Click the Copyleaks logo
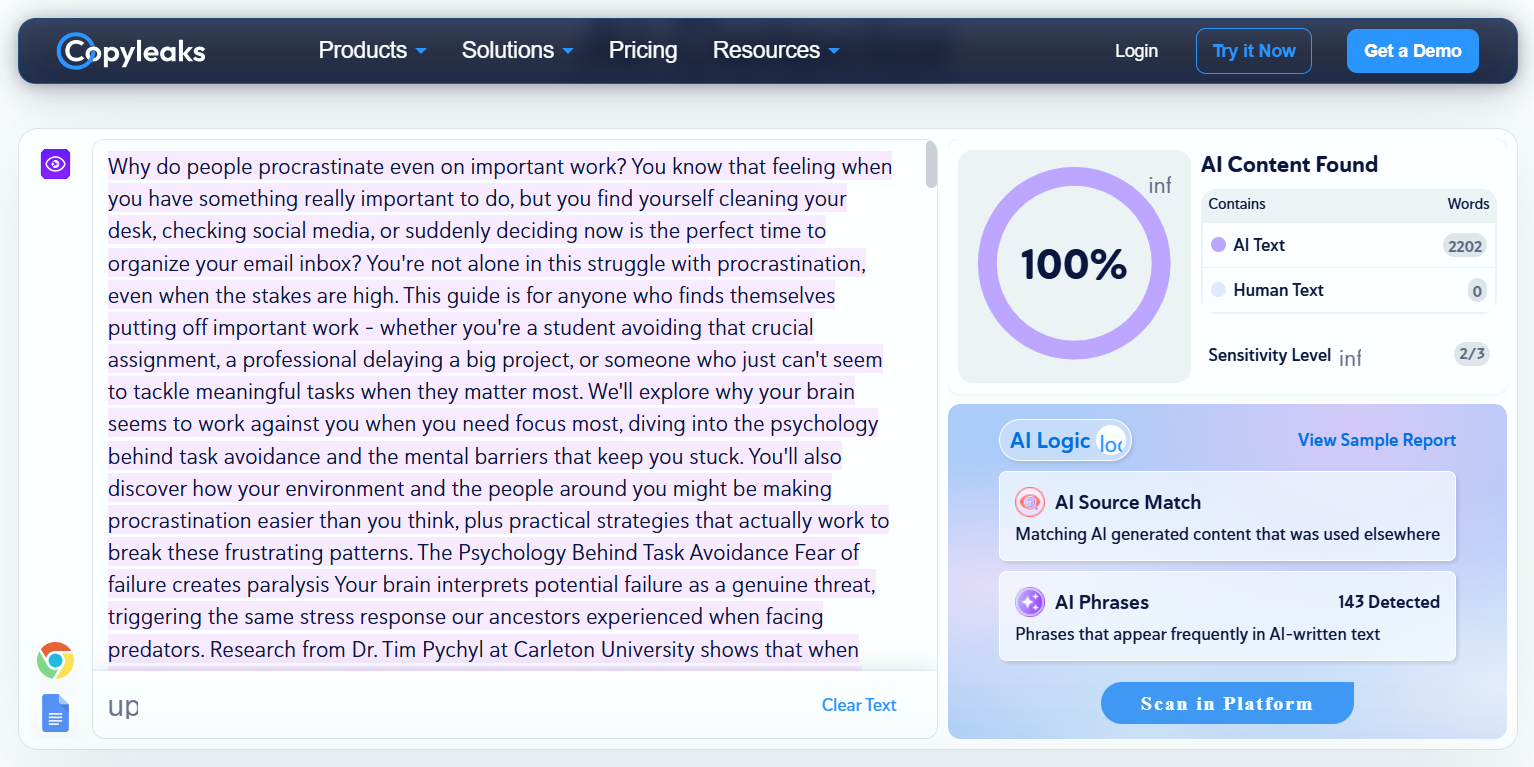The width and height of the screenshot is (1534, 767). (130, 50)
